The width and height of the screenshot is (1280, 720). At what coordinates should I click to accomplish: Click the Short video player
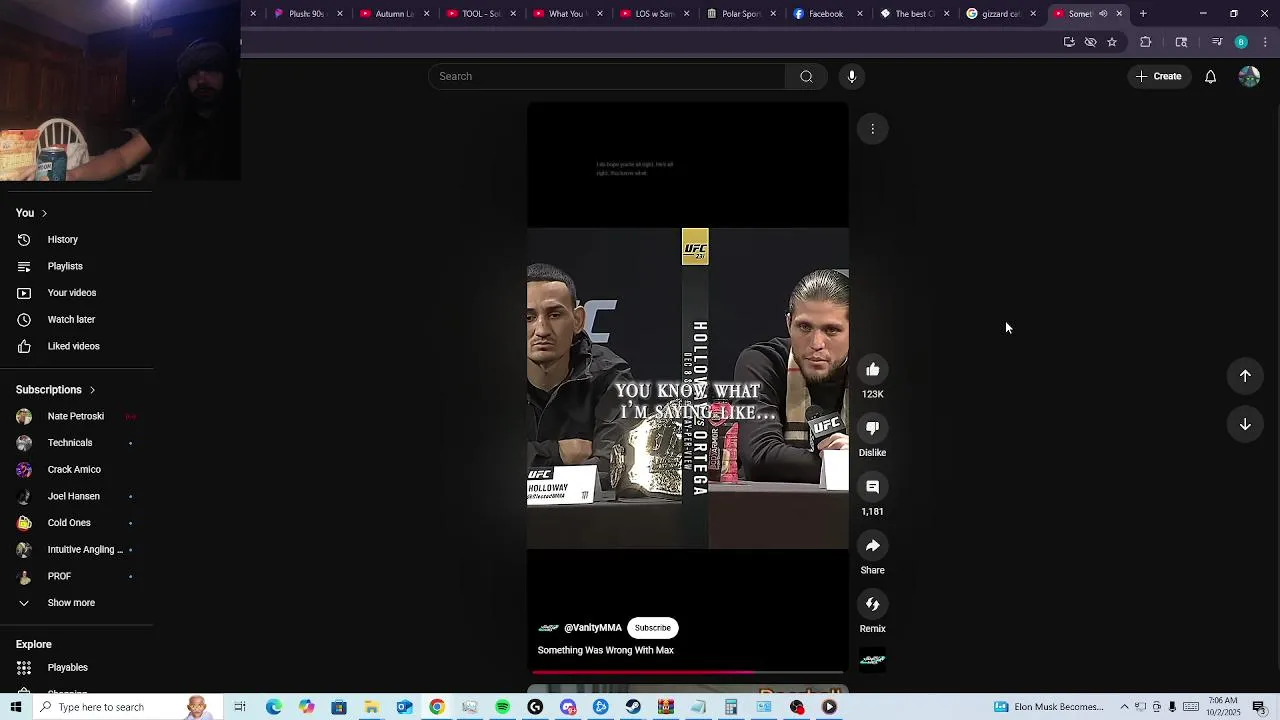[688, 389]
